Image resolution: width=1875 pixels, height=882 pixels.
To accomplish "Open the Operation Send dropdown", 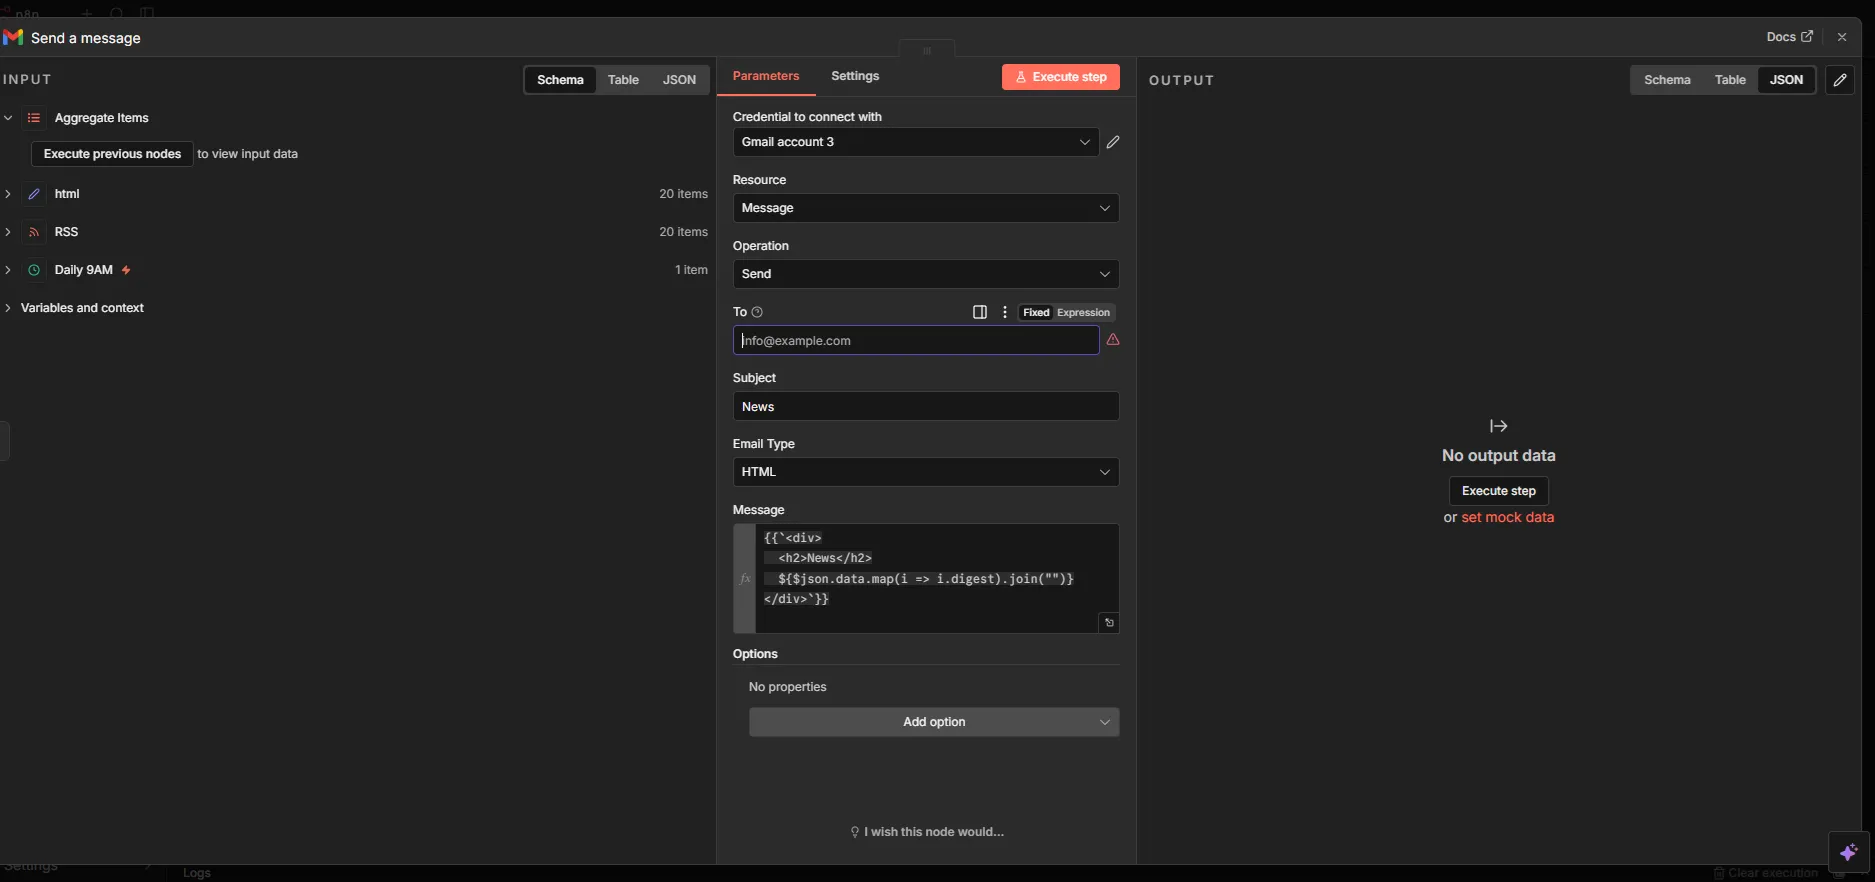I will point(925,274).
